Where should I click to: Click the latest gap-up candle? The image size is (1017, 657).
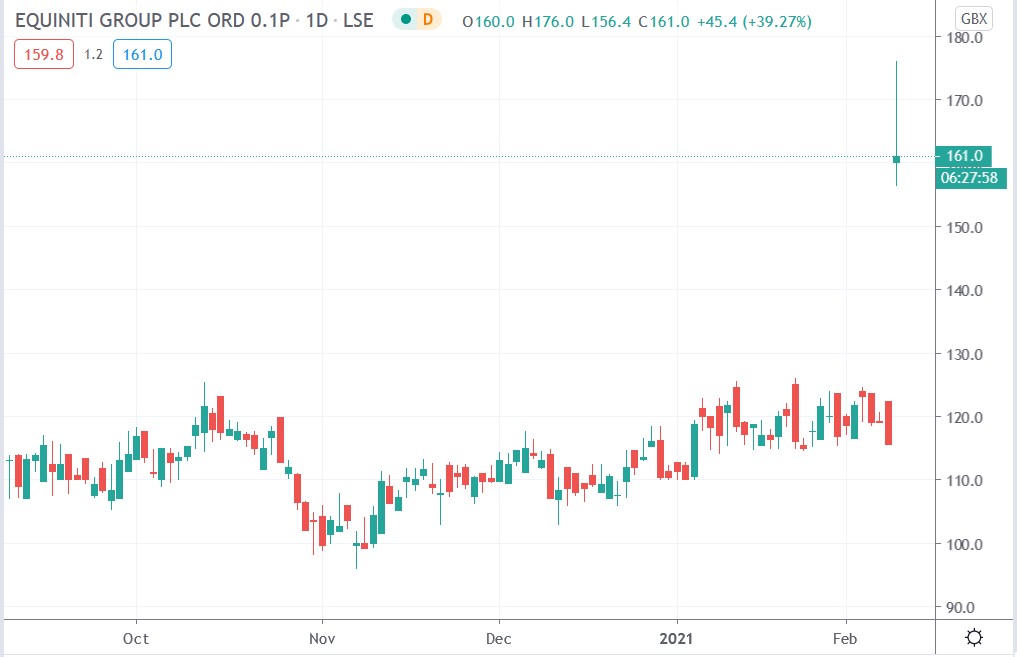[896, 159]
